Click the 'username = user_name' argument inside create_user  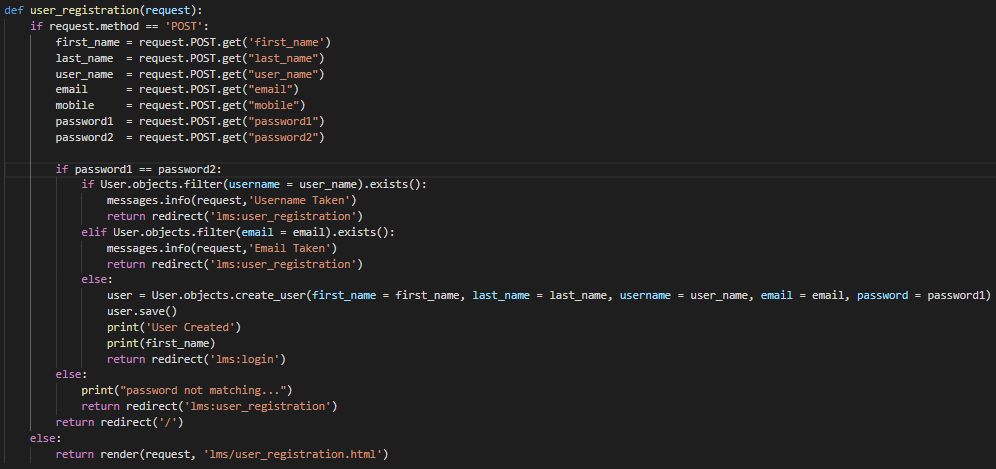point(686,296)
